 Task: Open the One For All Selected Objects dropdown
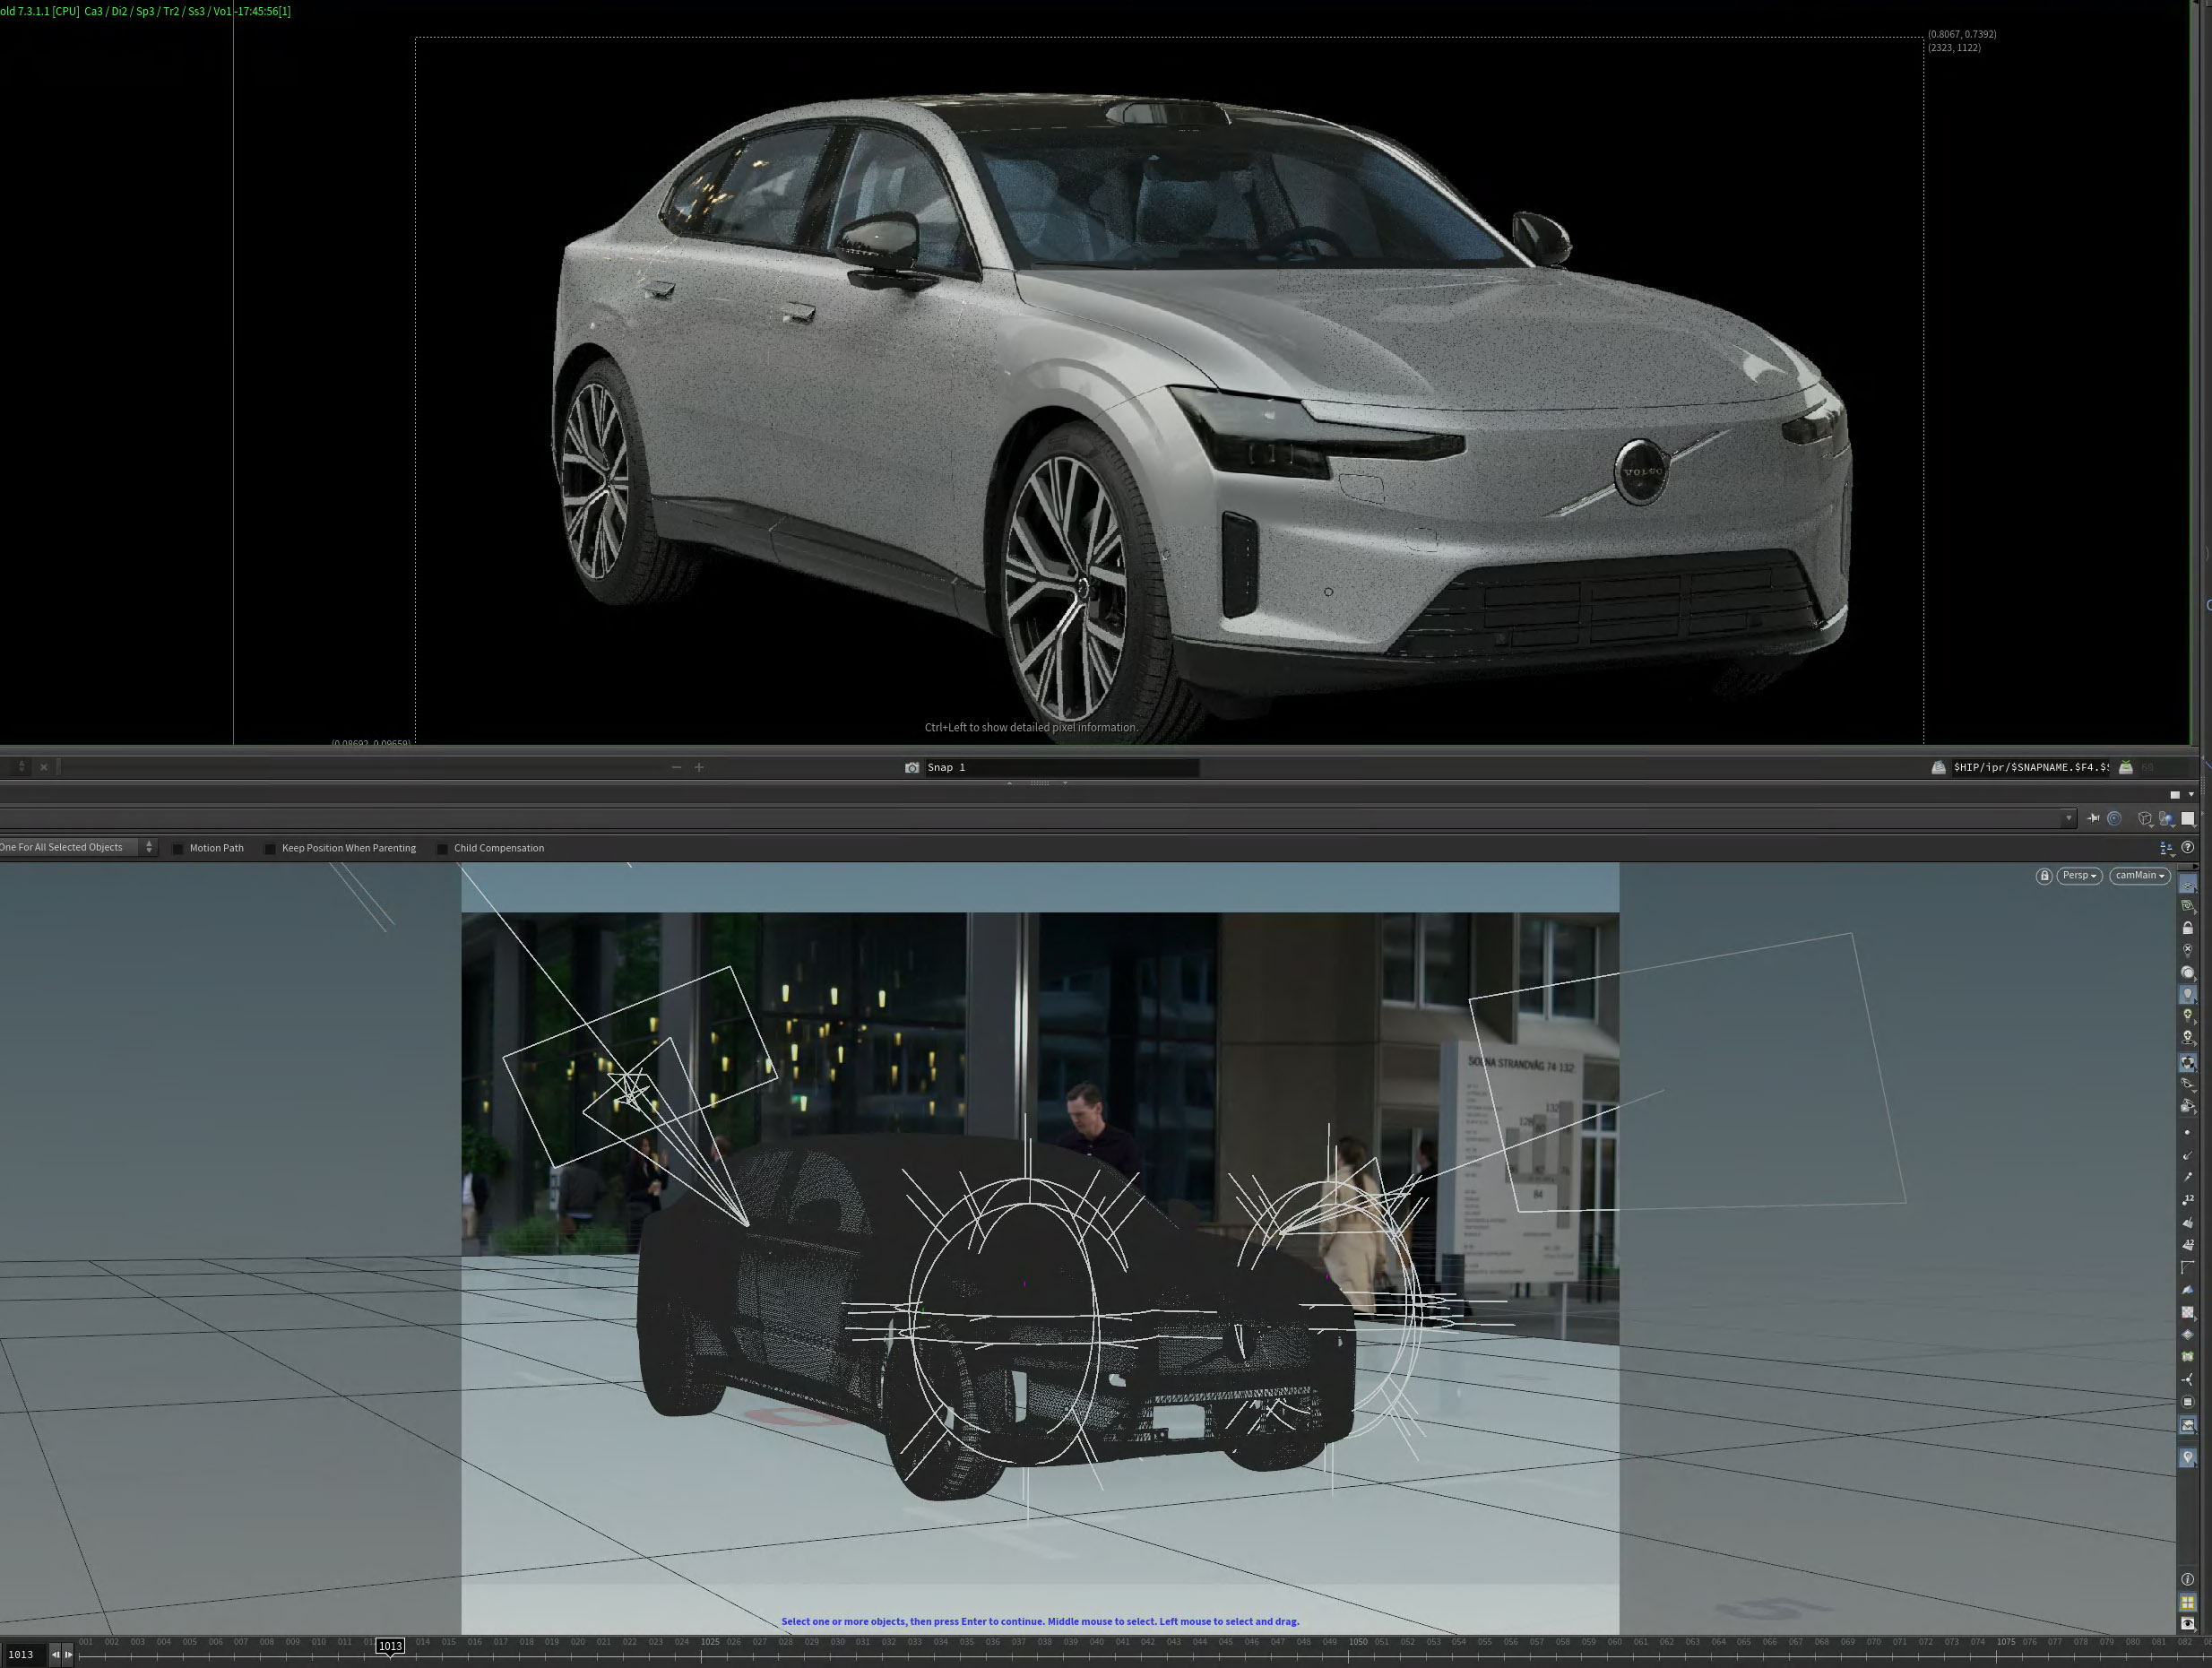tap(78, 847)
